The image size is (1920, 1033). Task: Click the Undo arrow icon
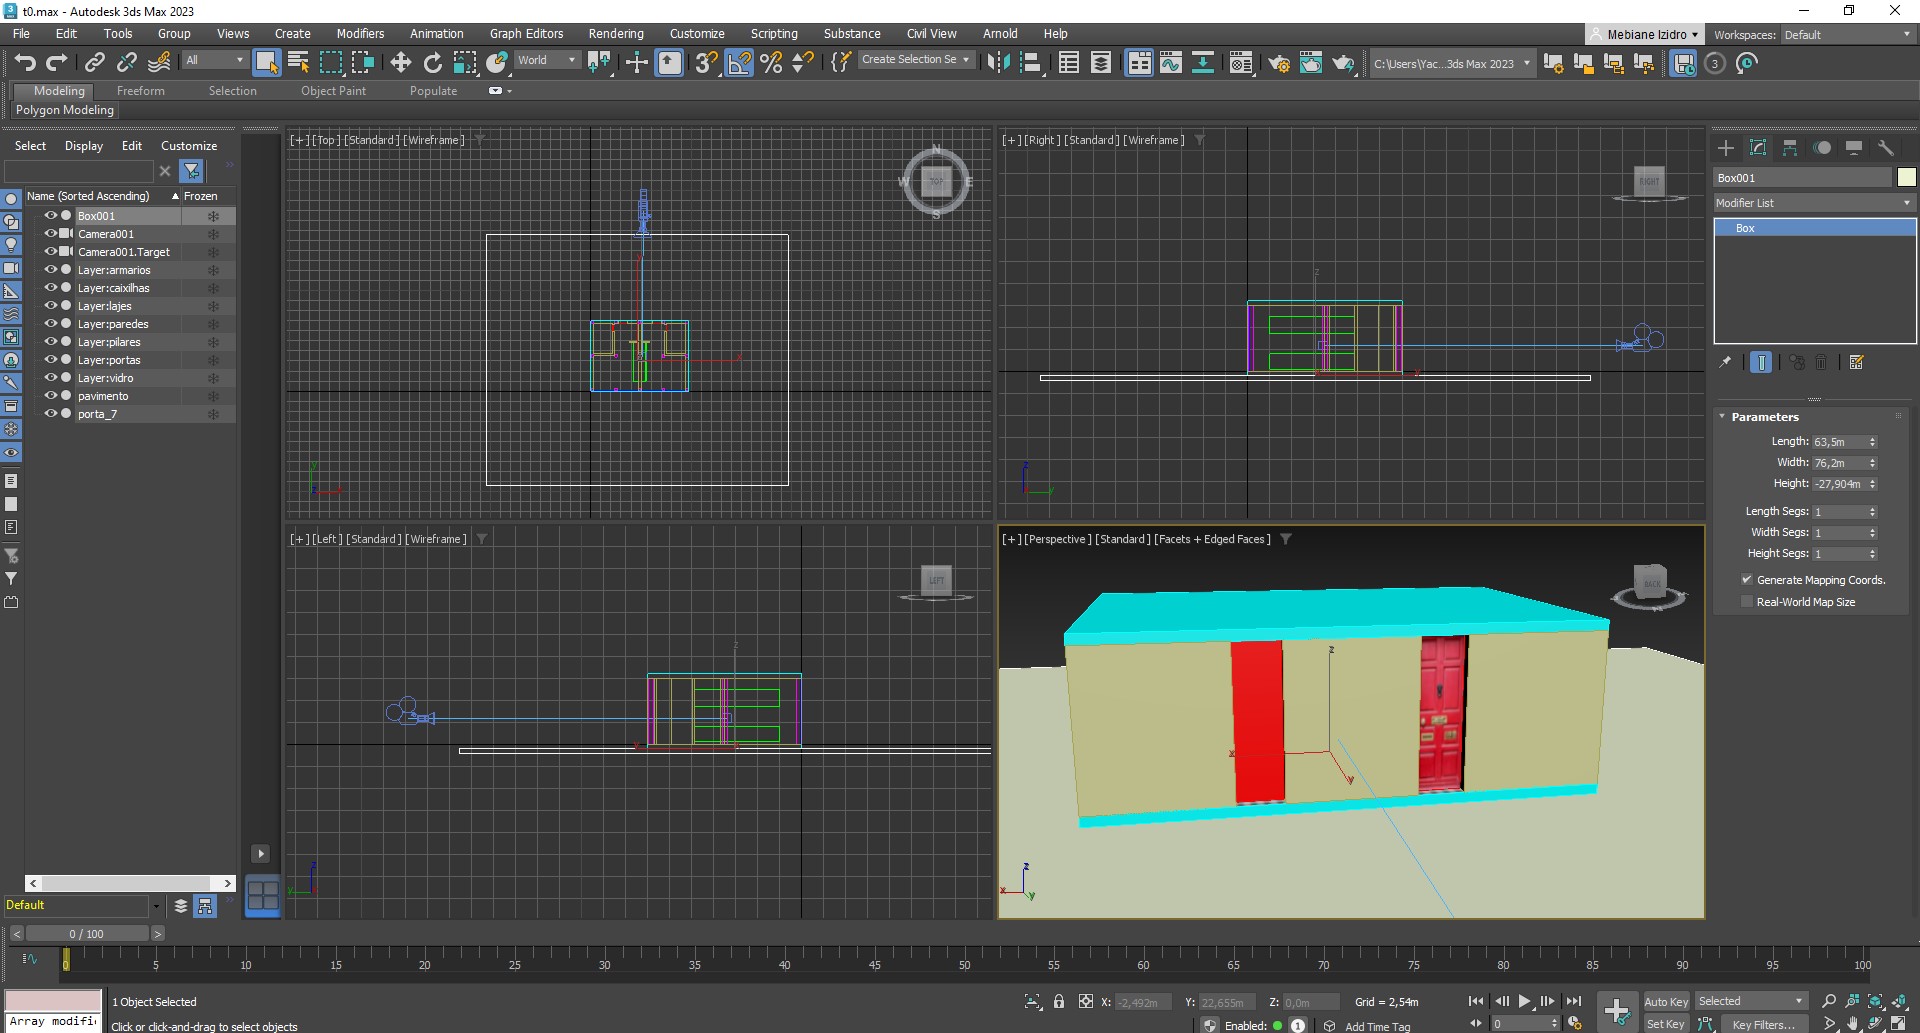(25, 63)
